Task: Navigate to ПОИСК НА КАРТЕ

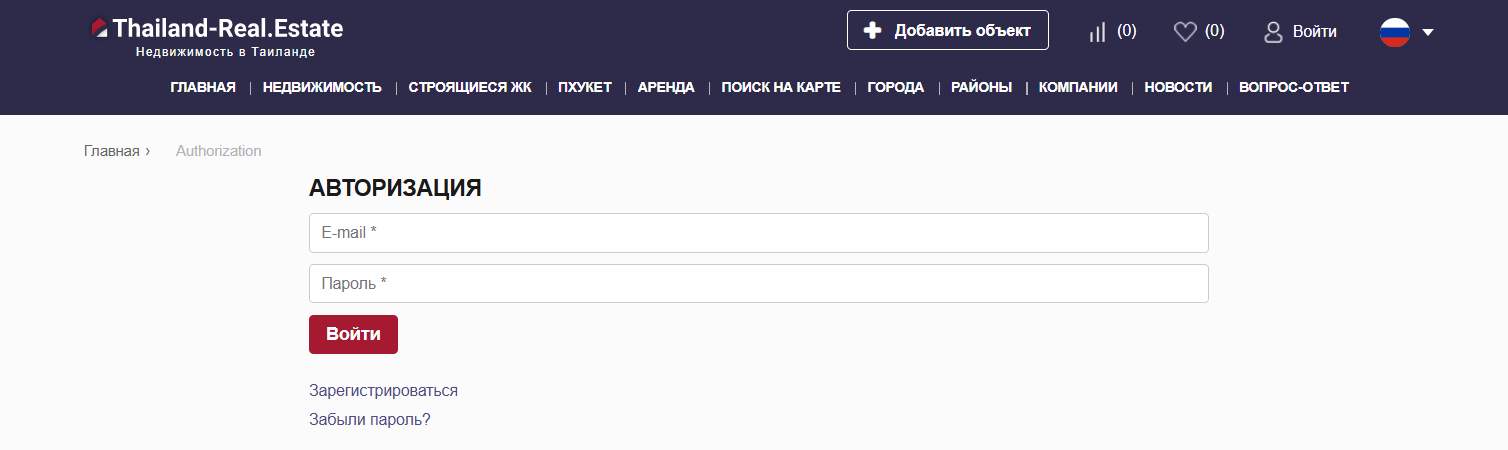Action: [x=781, y=88]
